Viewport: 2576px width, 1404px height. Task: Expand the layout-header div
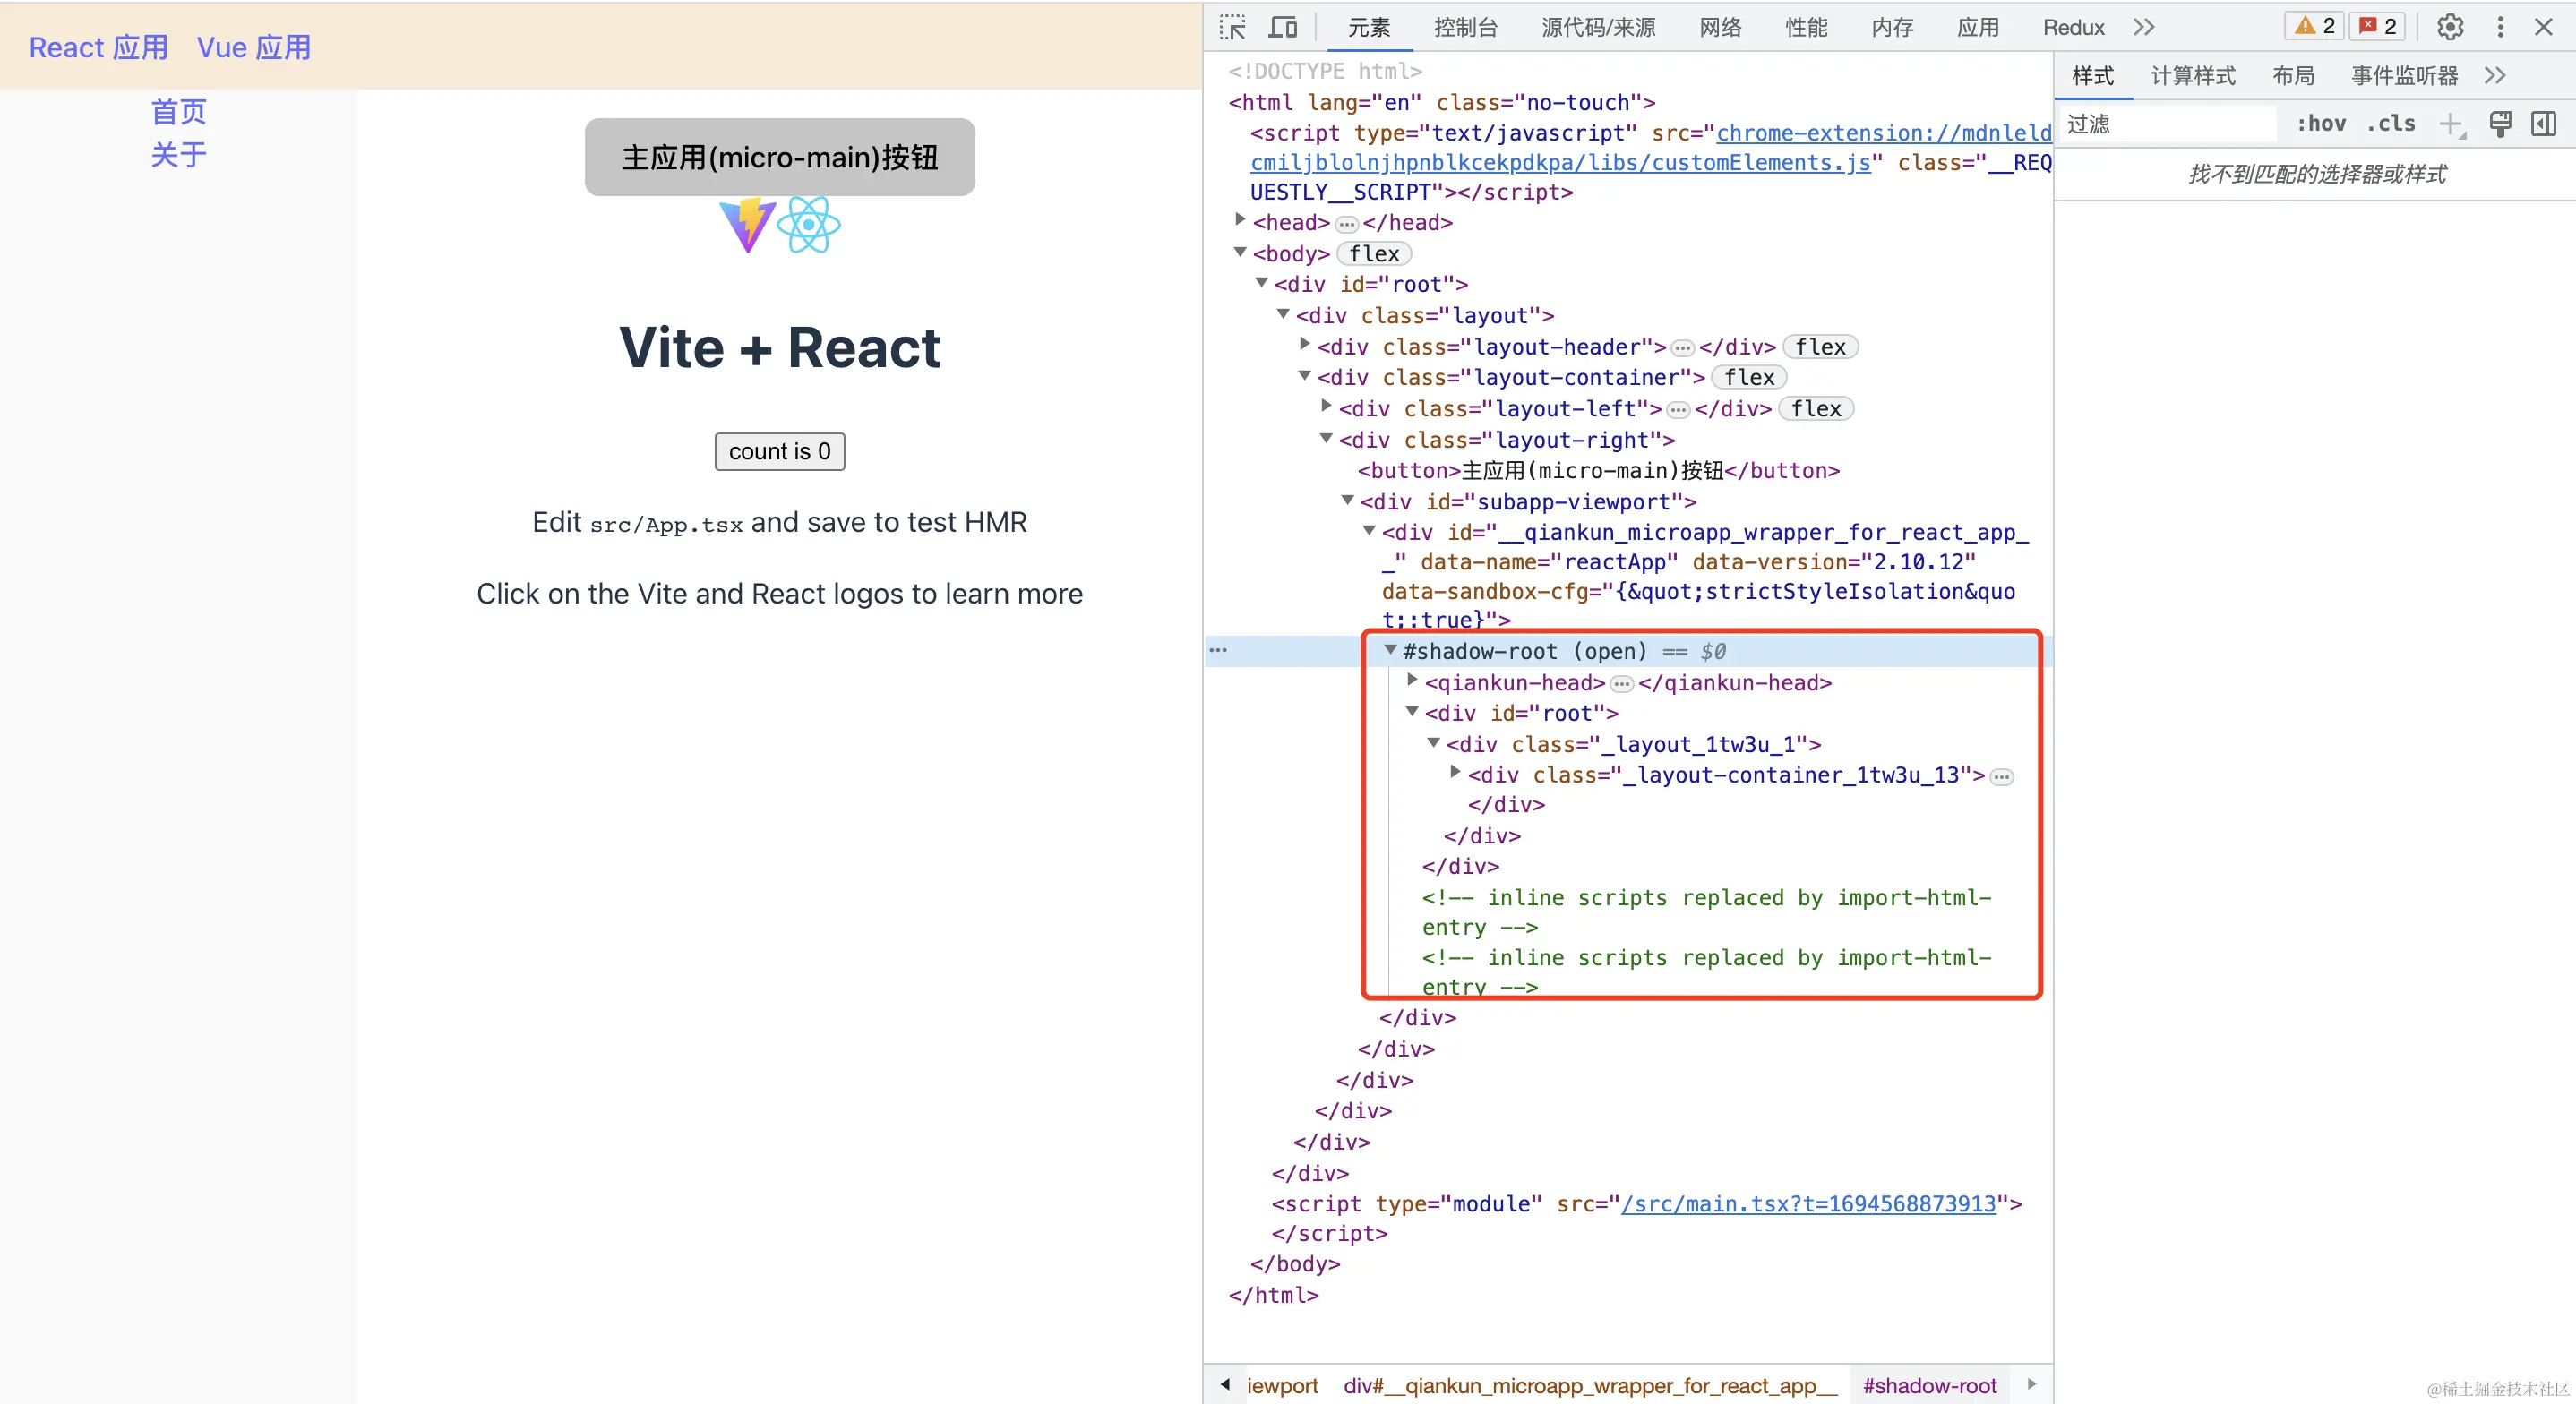[1305, 345]
